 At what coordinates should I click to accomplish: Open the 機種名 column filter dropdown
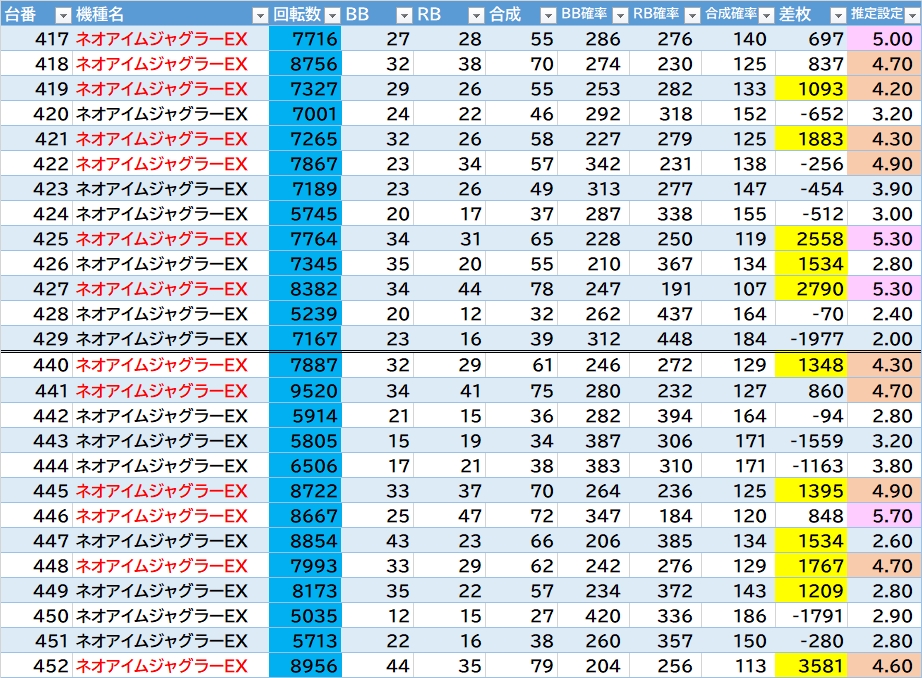point(259,15)
